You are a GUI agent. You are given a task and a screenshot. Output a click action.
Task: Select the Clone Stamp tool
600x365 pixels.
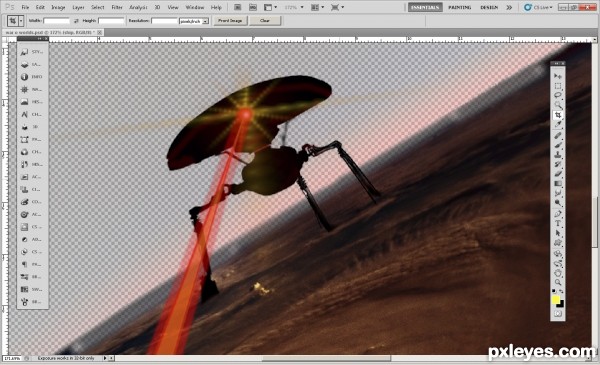[558, 155]
